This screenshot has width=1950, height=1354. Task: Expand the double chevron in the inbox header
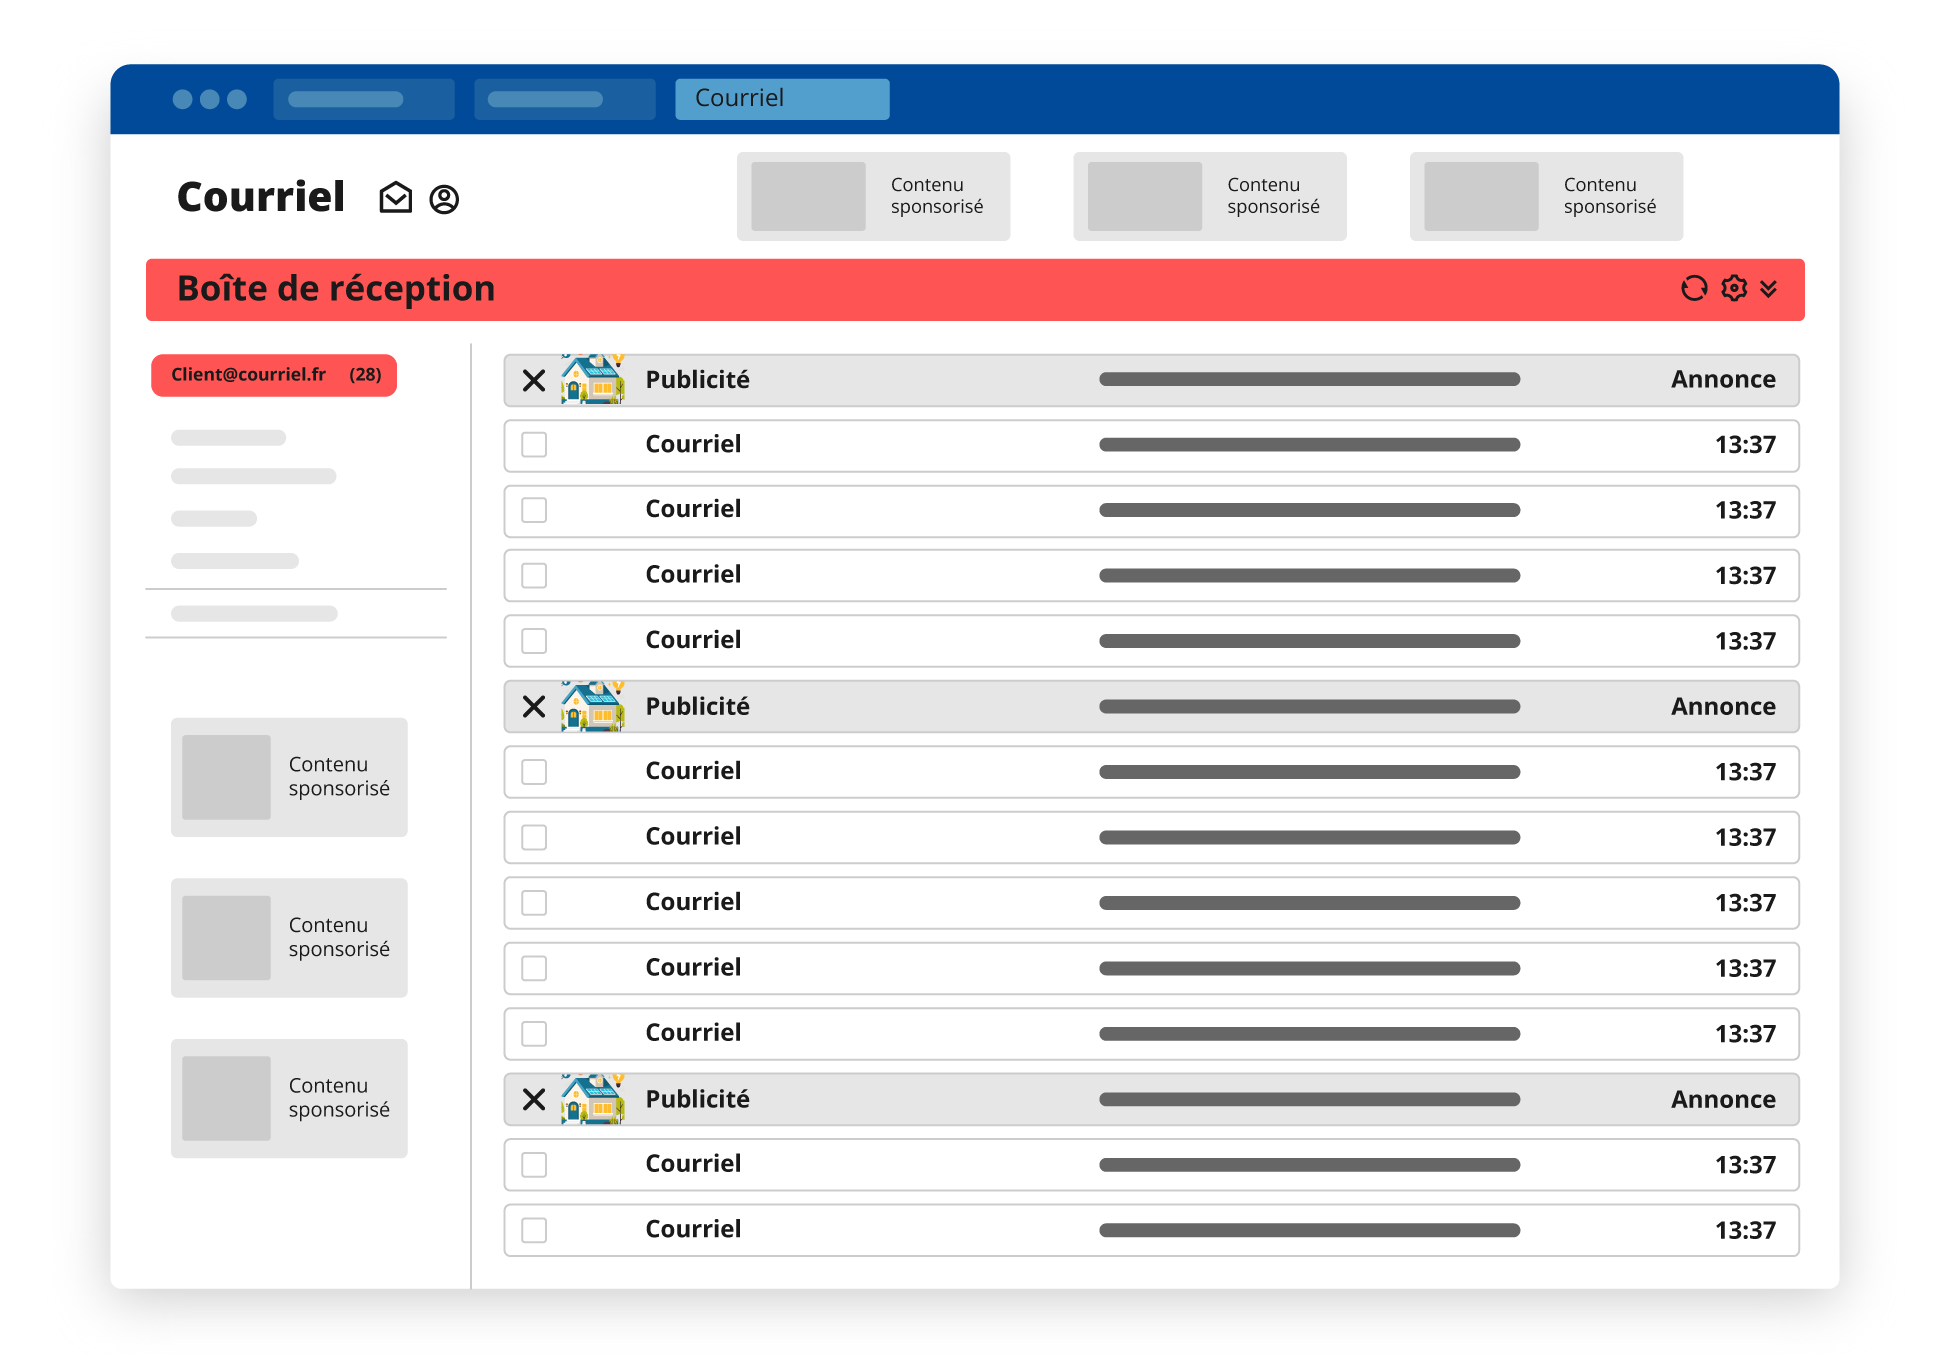(1769, 289)
